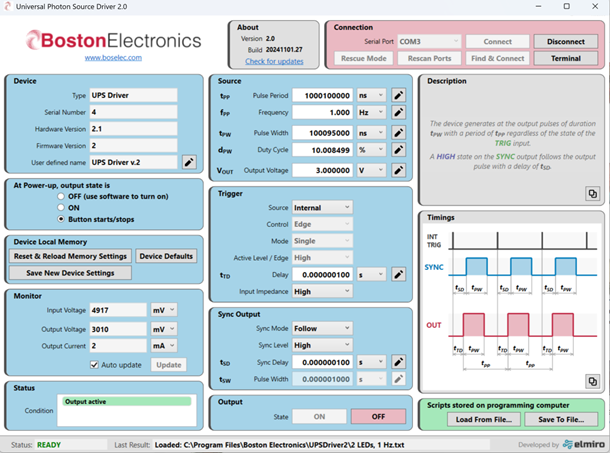Click the Duty Cycle value field
The image size is (610, 453).
click(x=323, y=150)
